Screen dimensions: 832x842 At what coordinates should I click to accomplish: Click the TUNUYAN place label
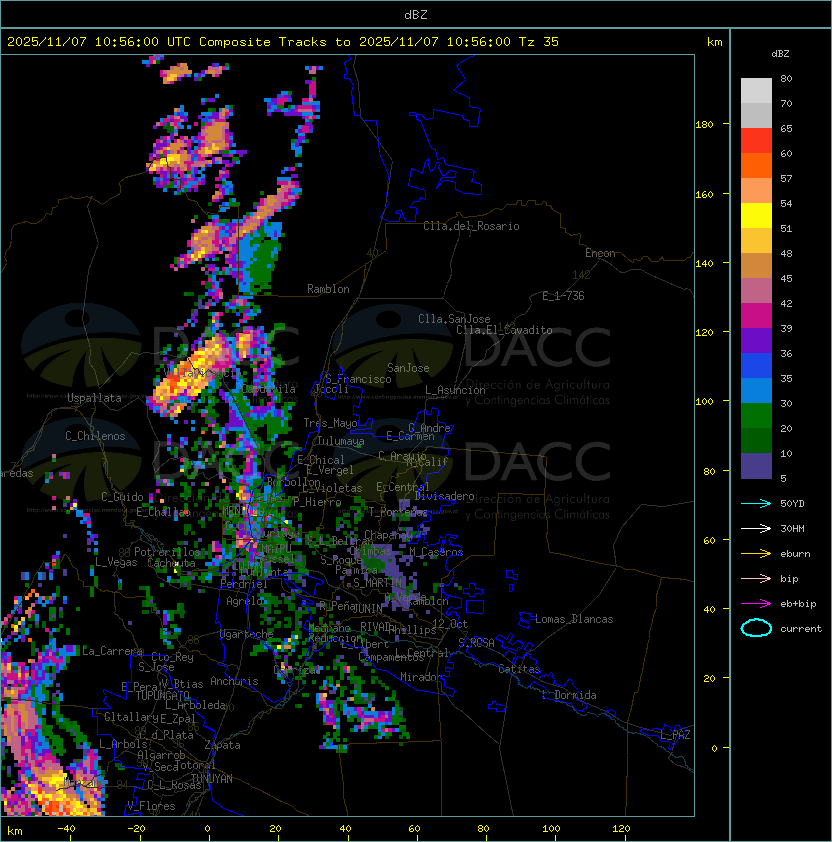tap(212, 779)
